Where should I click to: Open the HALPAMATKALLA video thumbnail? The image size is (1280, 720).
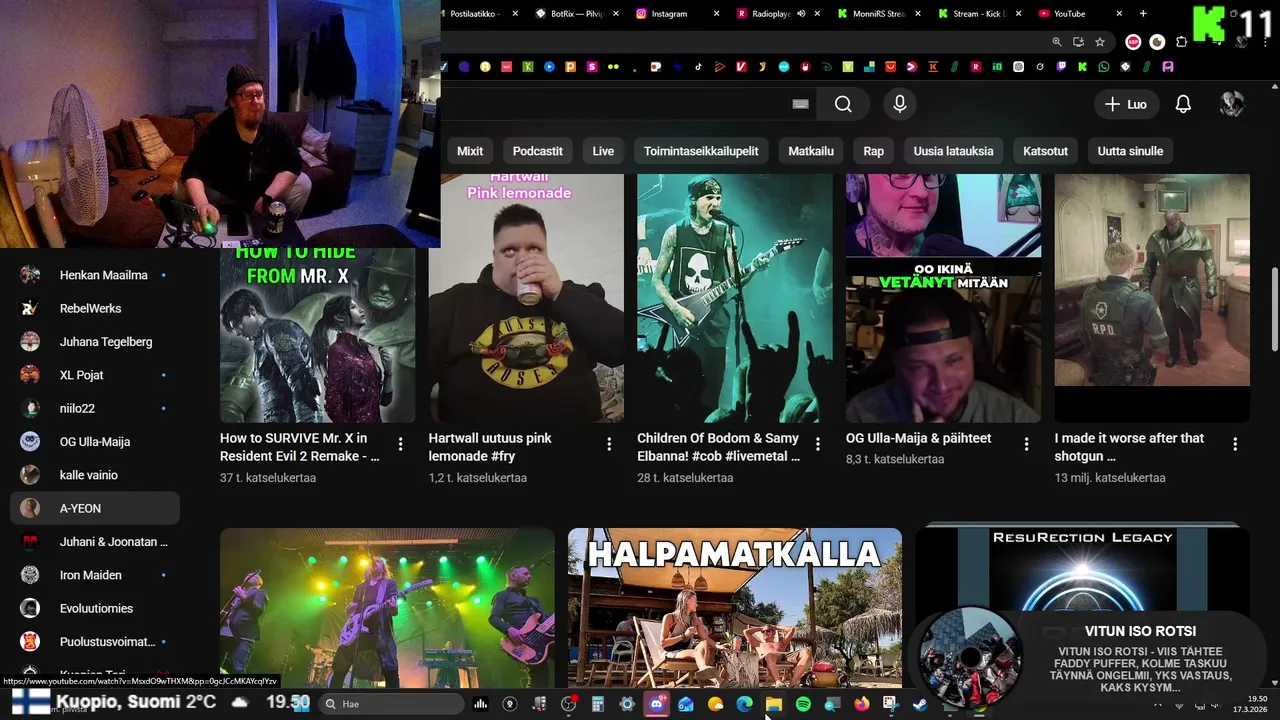(x=735, y=608)
